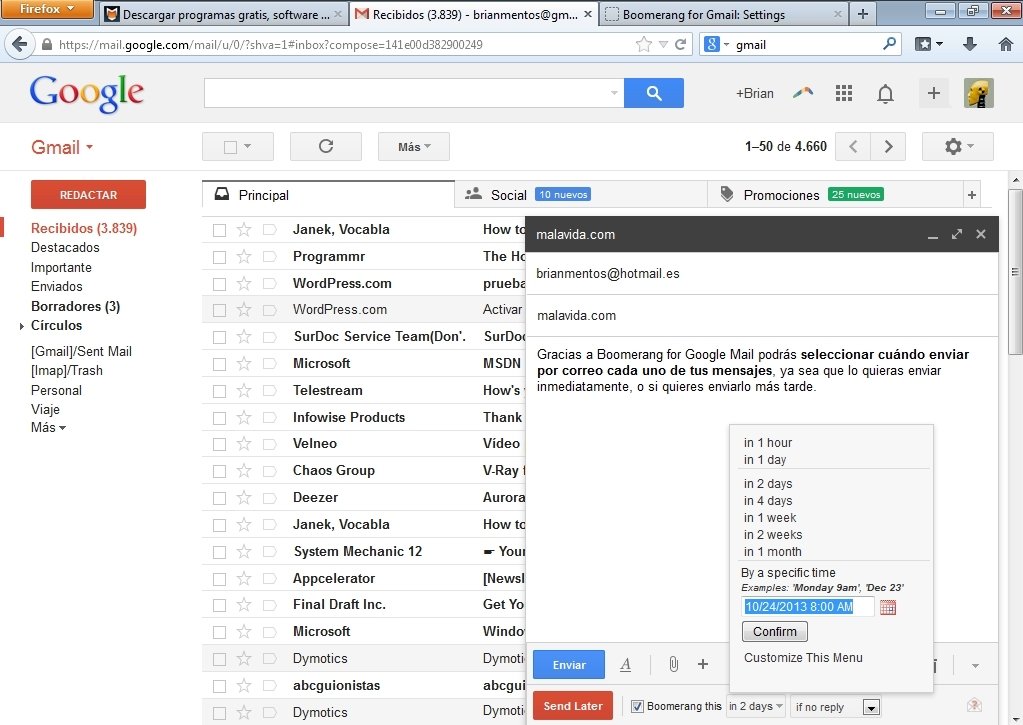Open the calendar picker next to date field

tap(887, 608)
